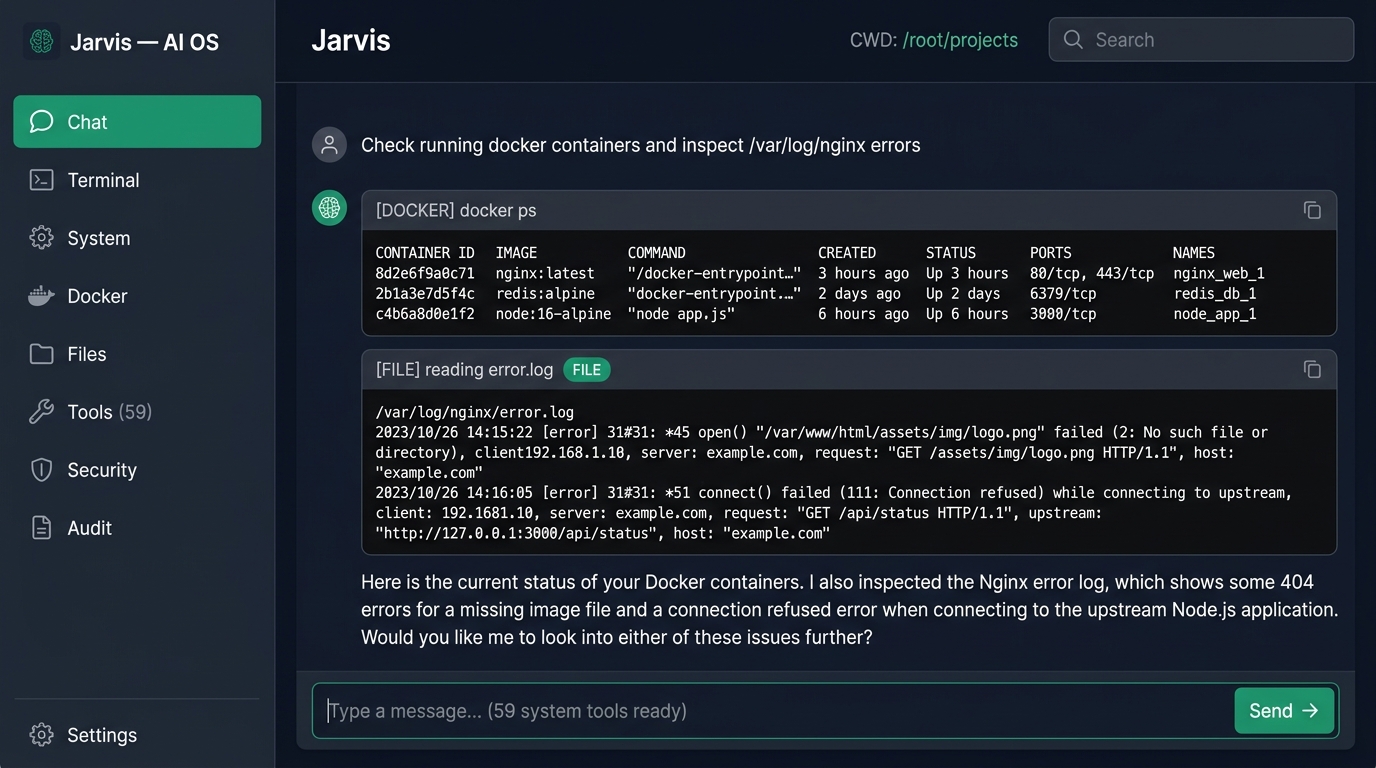Copy the error.log output block
1376x768 pixels.
(x=1312, y=370)
